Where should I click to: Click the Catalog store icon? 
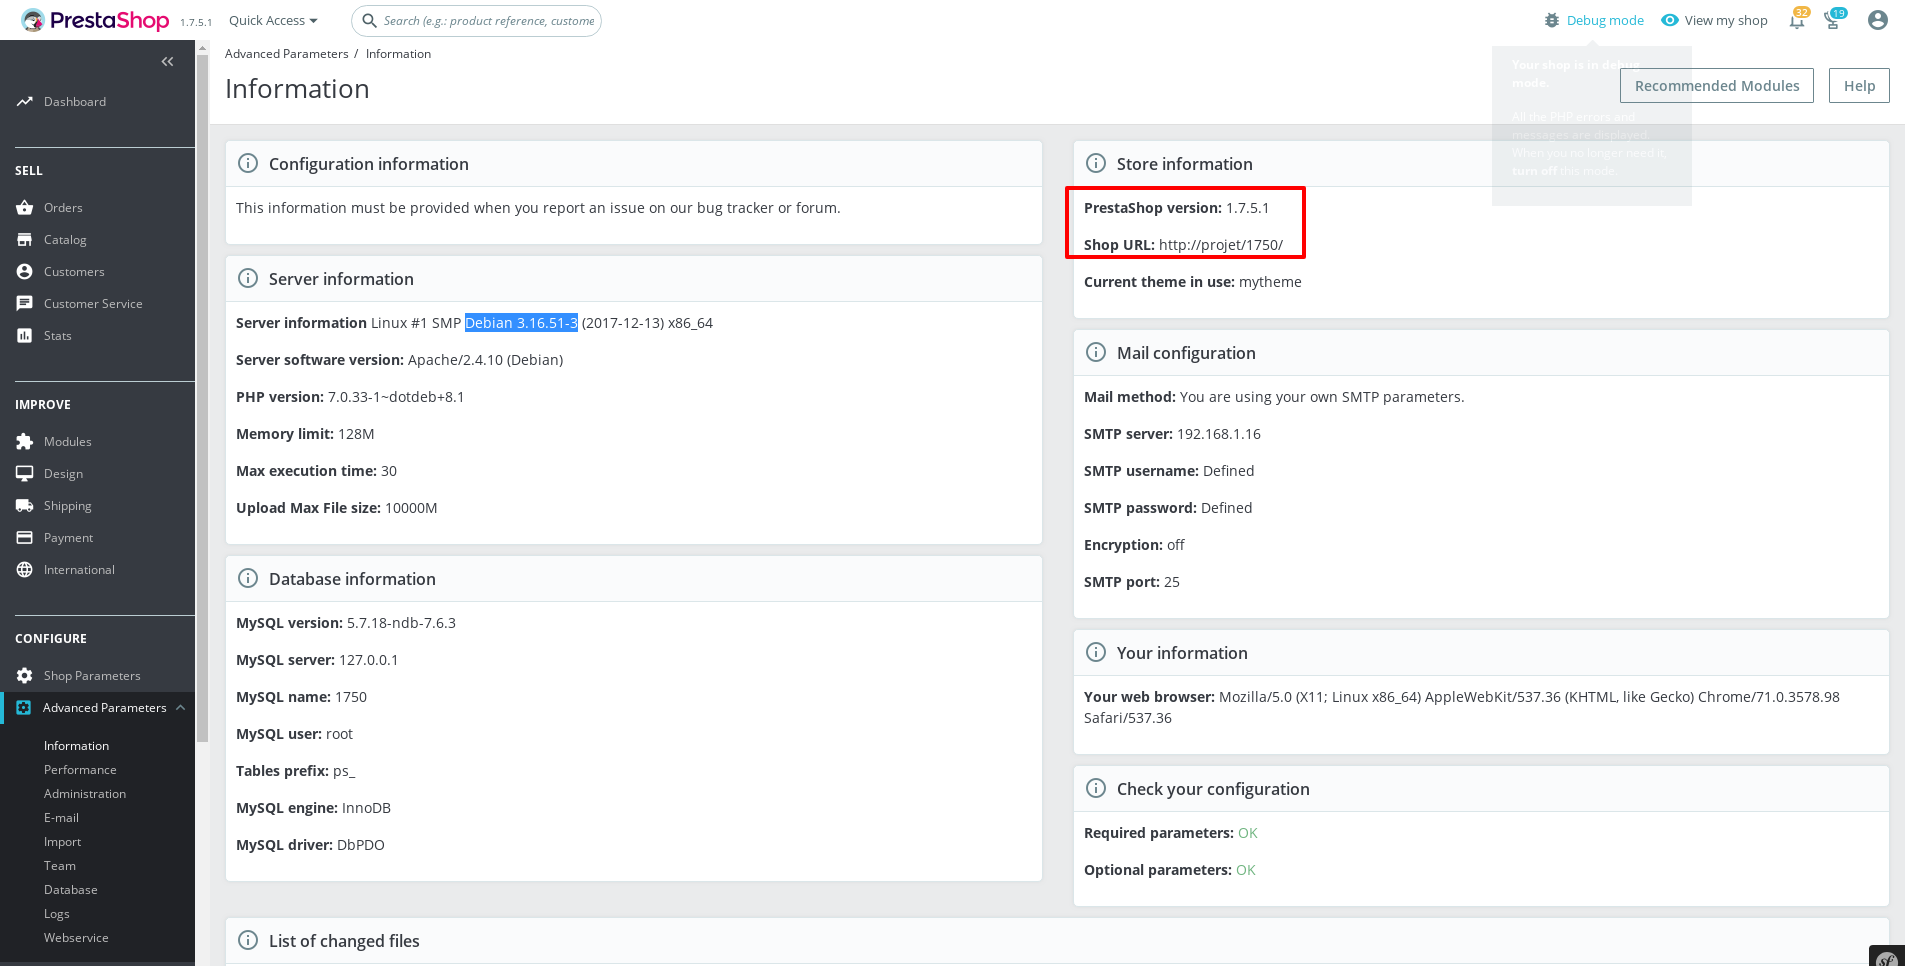pos(25,240)
